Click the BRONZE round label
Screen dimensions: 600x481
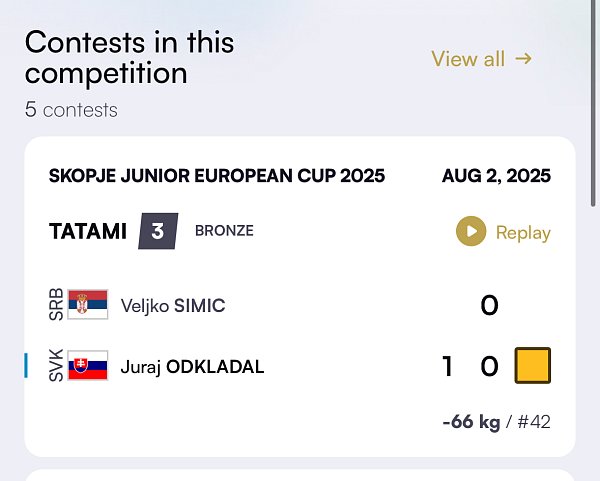[224, 231]
